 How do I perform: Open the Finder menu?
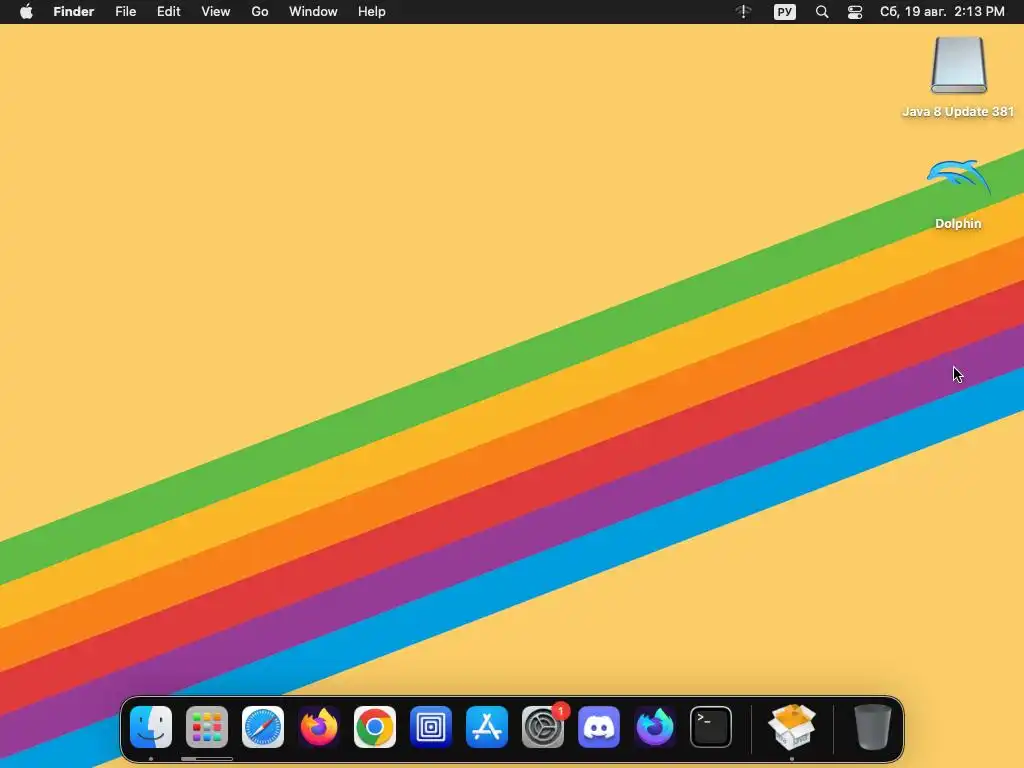coord(74,12)
